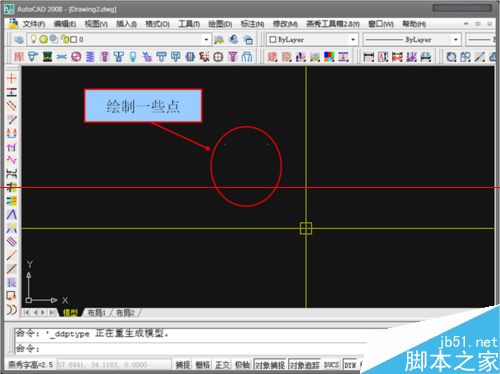Click the layer 0 color square
This screenshot has height=374, width=500.
coord(74,40)
